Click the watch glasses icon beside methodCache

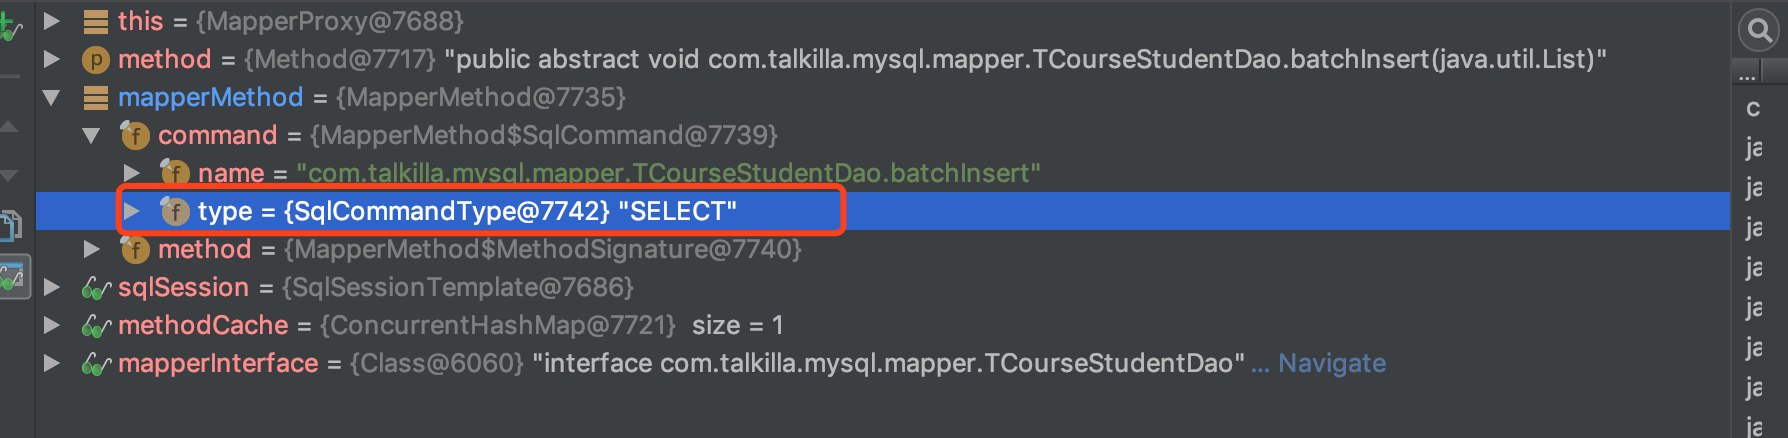[95, 326]
